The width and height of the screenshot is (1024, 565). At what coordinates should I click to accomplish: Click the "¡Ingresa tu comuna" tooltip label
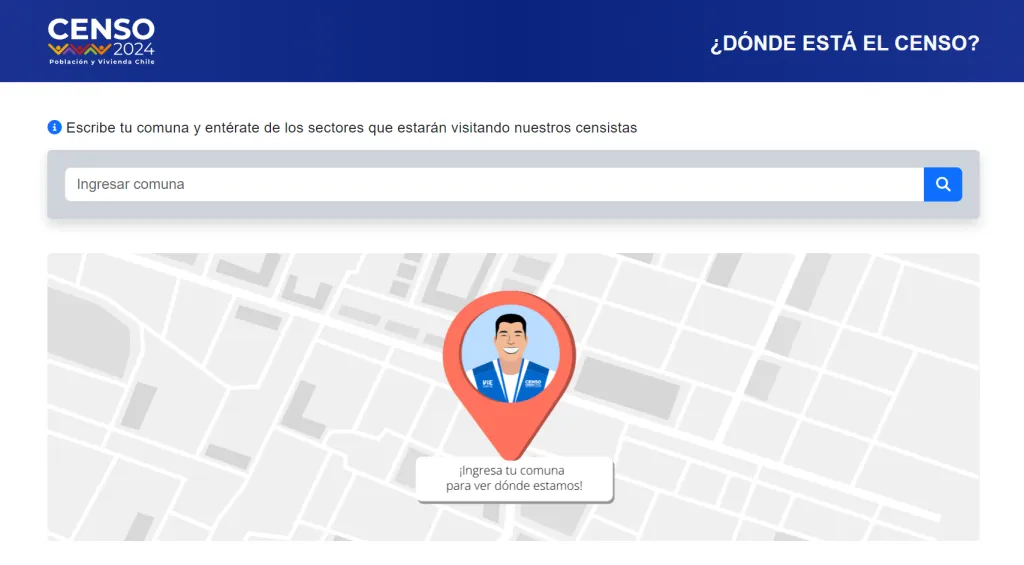(512, 470)
